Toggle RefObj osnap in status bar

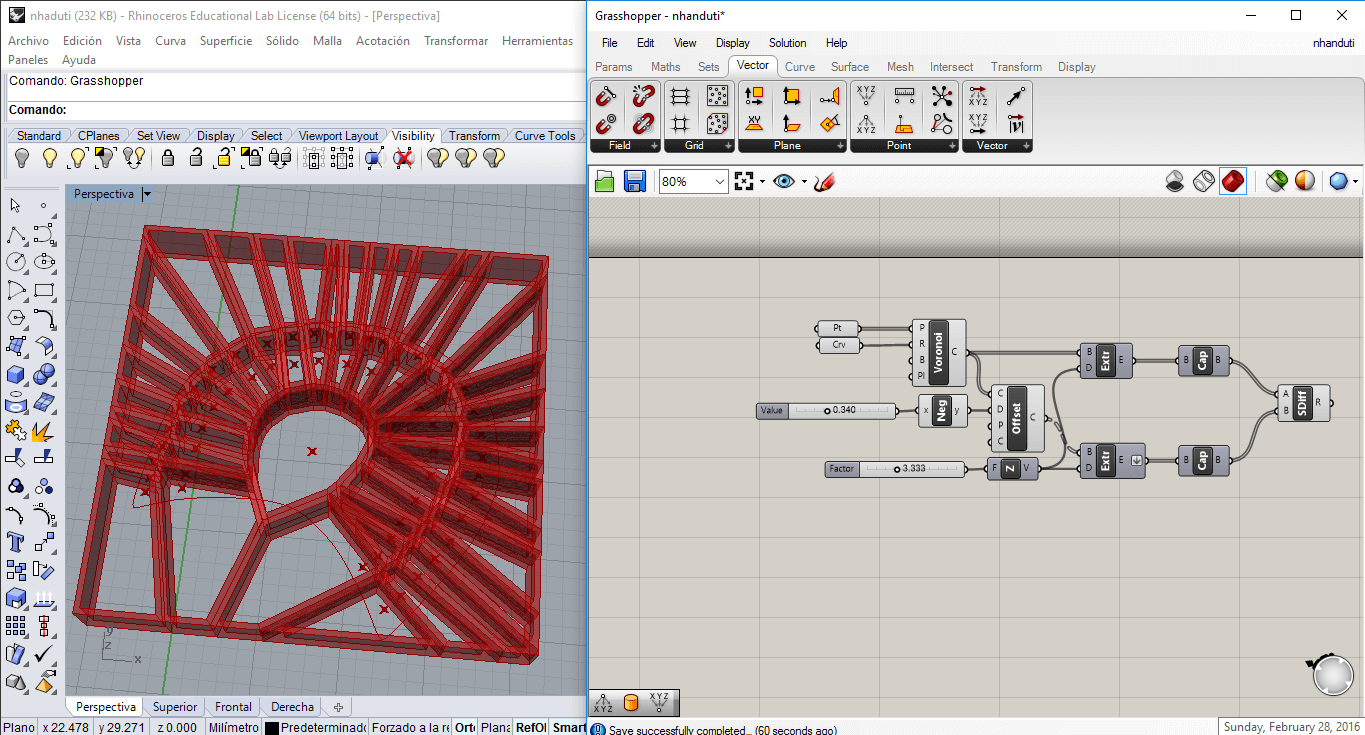coord(530,728)
